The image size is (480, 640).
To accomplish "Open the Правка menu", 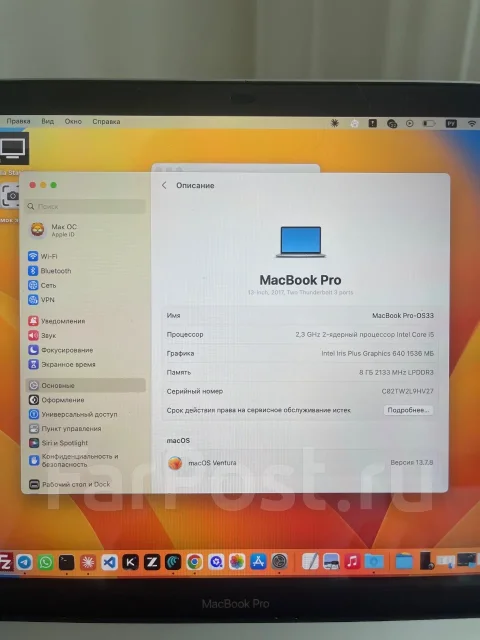I will [x=18, y=121].
